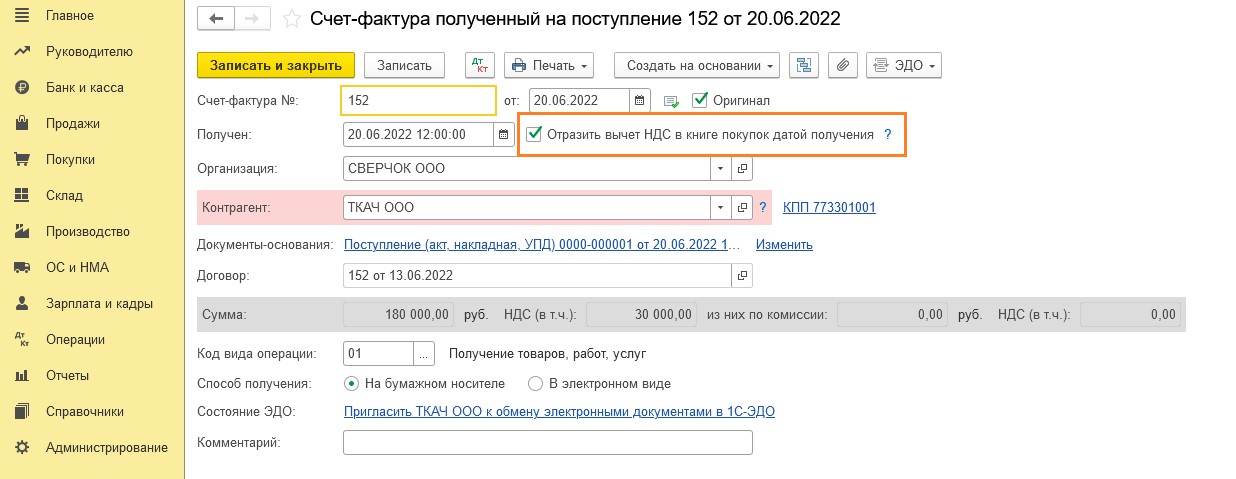Open the Банк и касса section
The image size is (1236, 479).
coord(85,88)
